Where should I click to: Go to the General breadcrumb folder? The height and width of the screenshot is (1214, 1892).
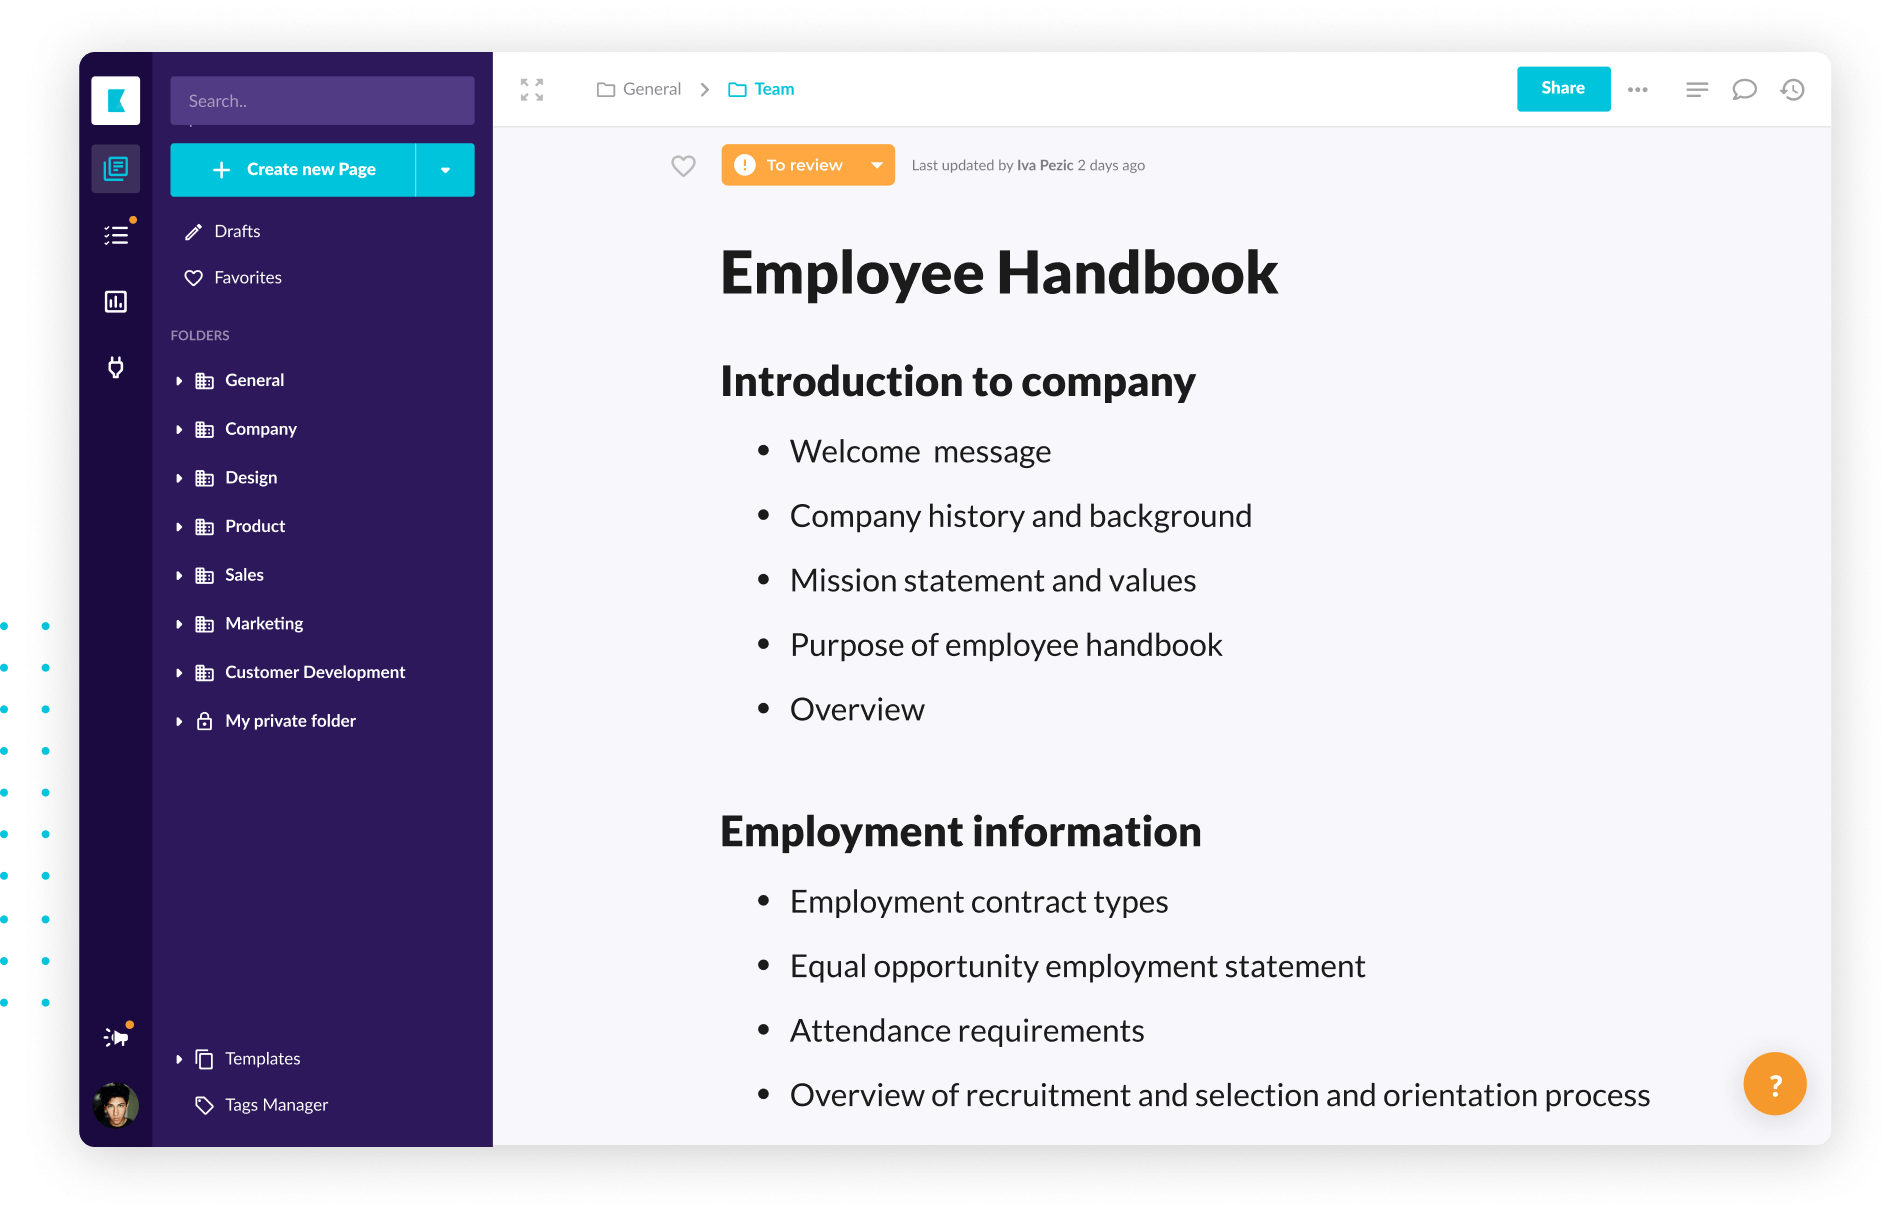[651, 90]
